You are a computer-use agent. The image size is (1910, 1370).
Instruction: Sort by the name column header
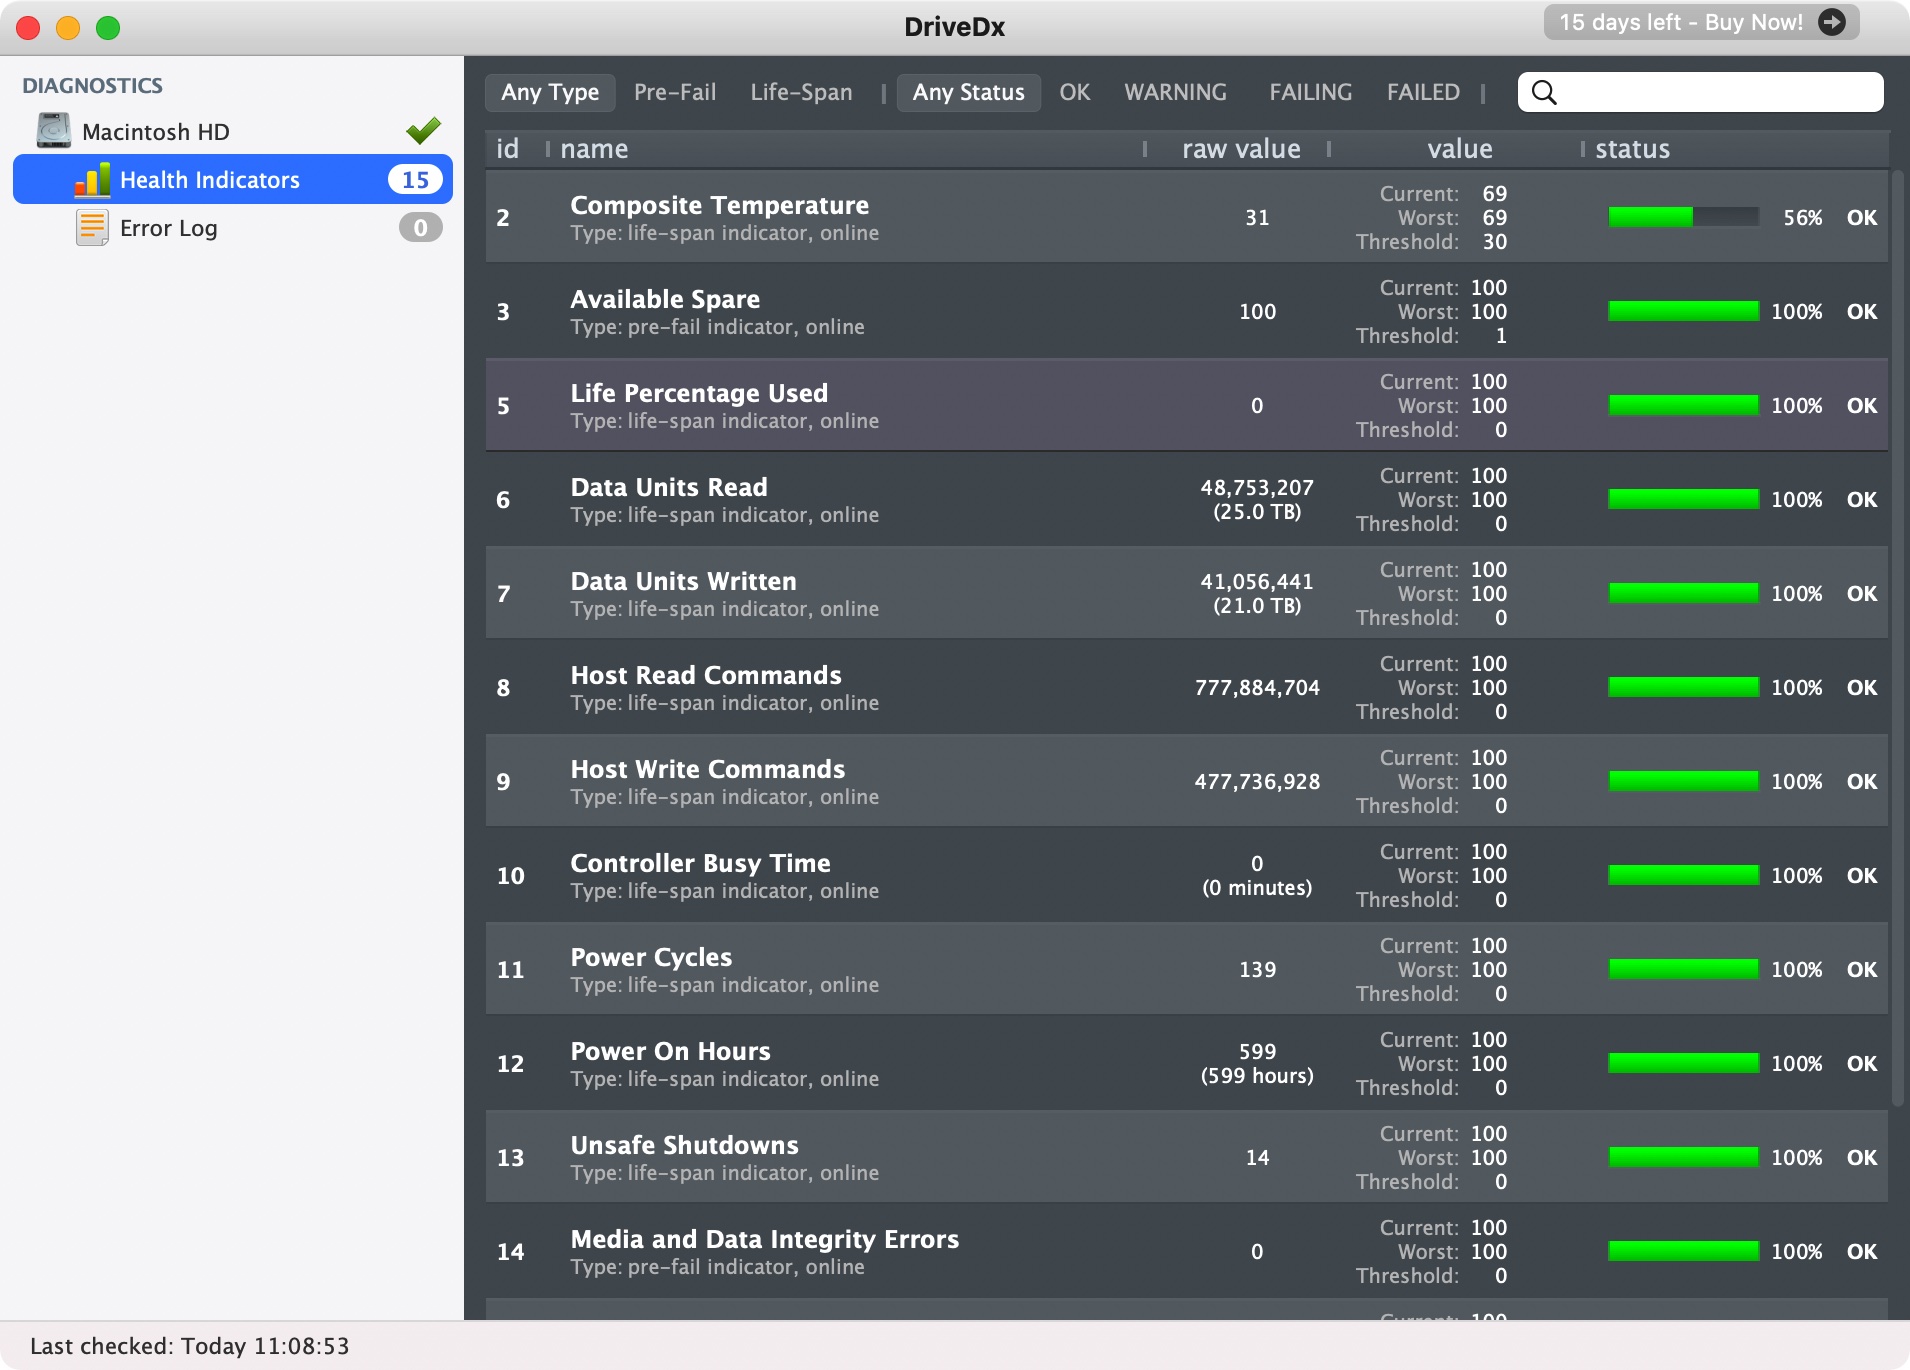coord(594,149)
